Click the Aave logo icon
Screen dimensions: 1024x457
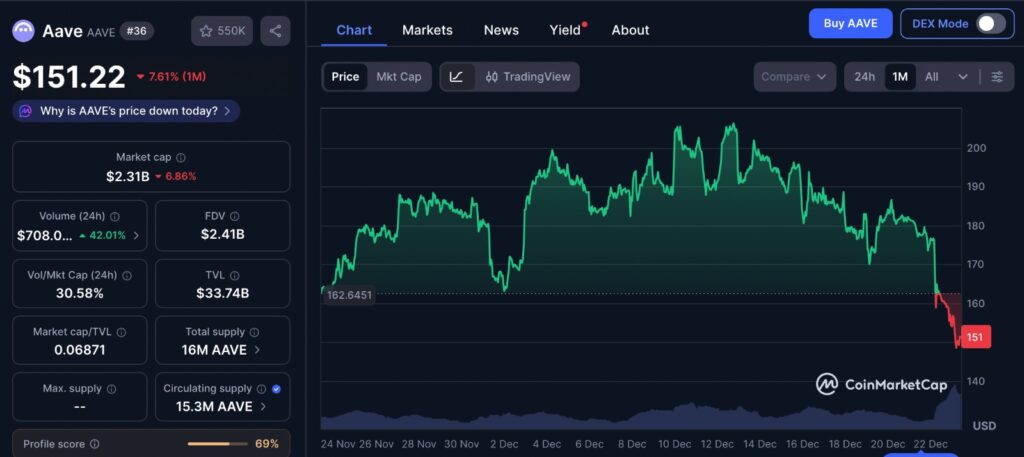click(x=24, y=31)
